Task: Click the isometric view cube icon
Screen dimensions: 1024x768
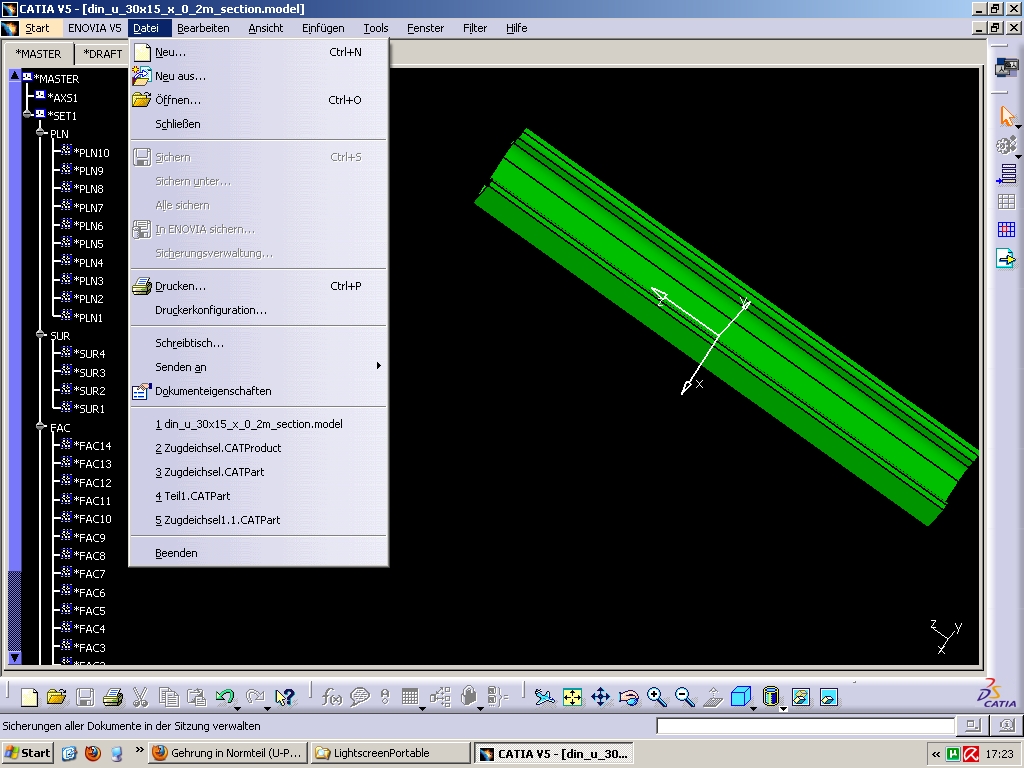Action: [x=741, y=697]
